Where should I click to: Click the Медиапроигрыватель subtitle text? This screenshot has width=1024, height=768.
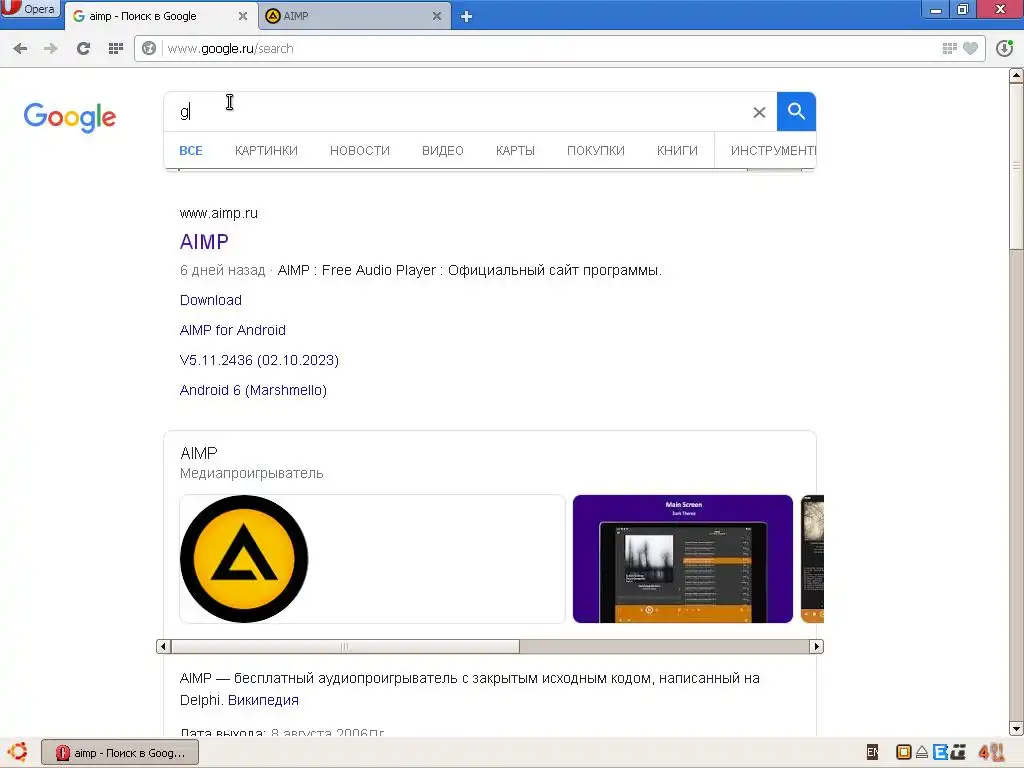[x=251, y=473]
